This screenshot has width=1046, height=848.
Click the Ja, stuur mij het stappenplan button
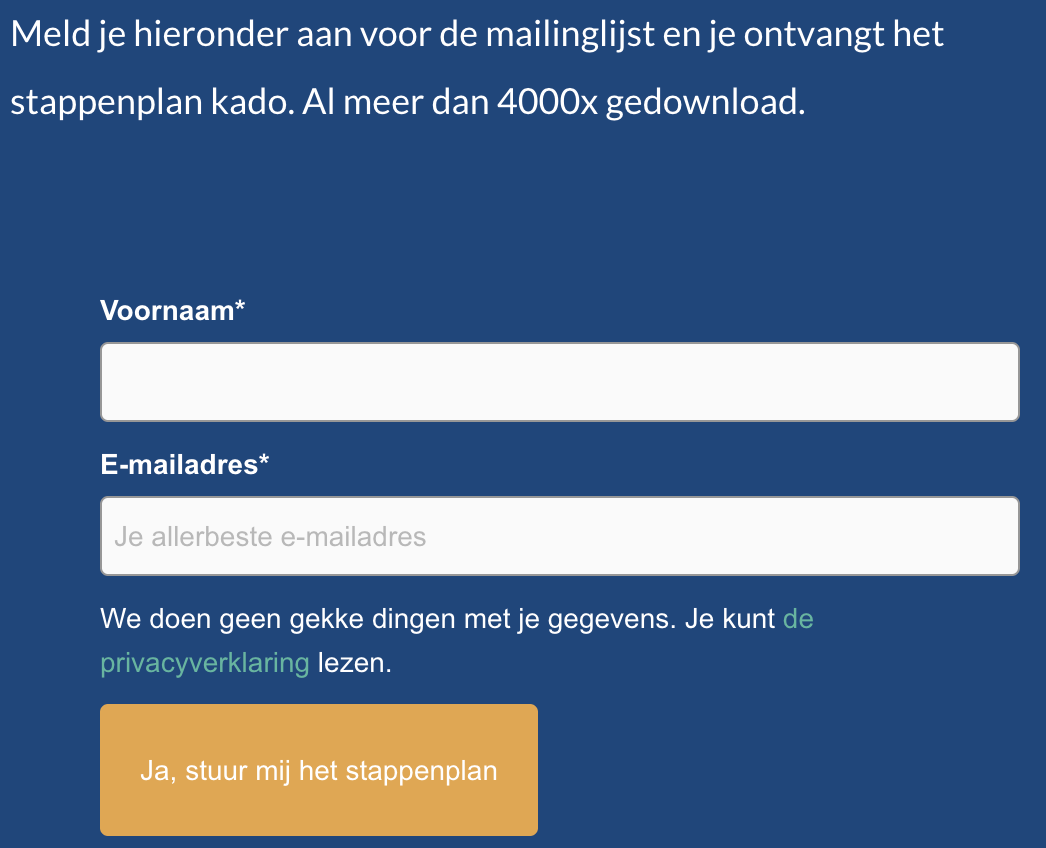pos(318,770)
